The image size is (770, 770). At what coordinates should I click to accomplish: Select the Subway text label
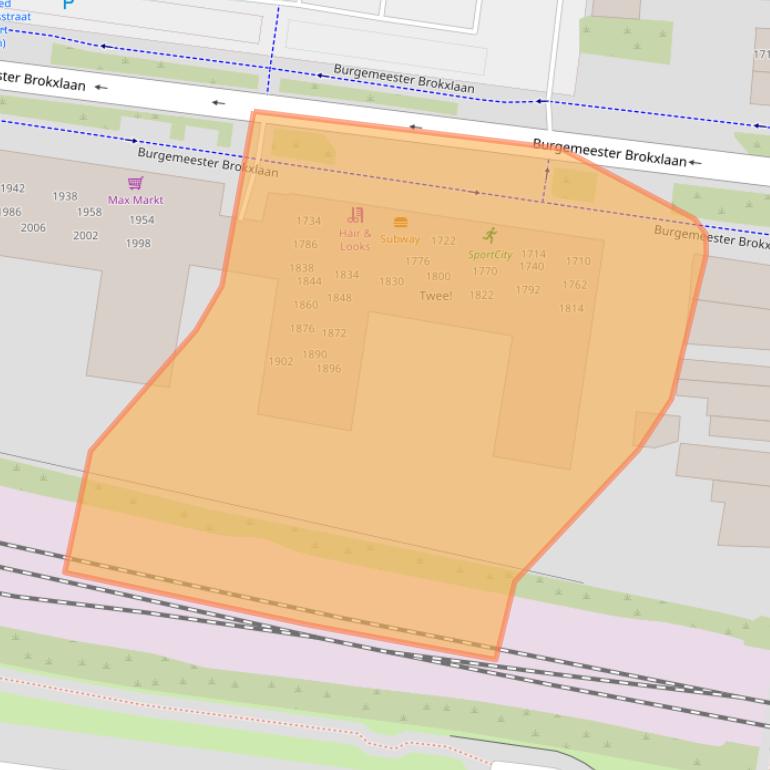click(x=400, y=239)
